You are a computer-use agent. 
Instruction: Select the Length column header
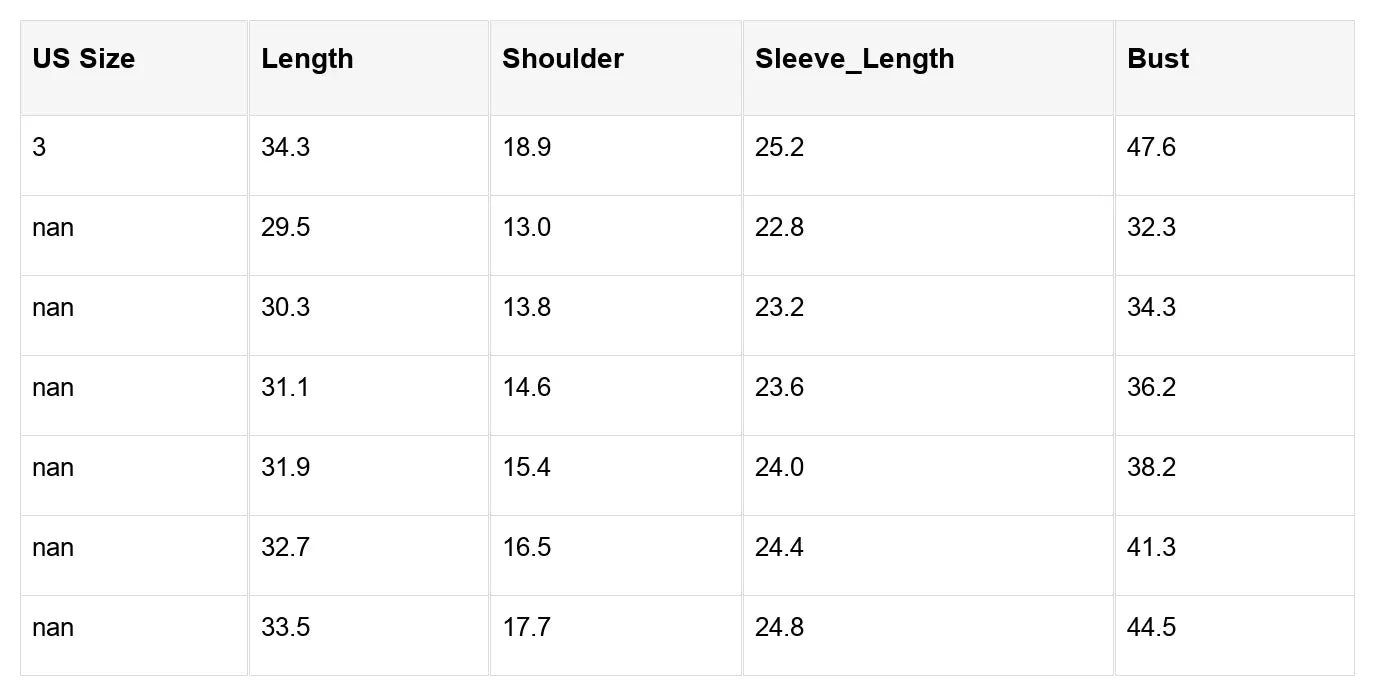coord(307,59)
